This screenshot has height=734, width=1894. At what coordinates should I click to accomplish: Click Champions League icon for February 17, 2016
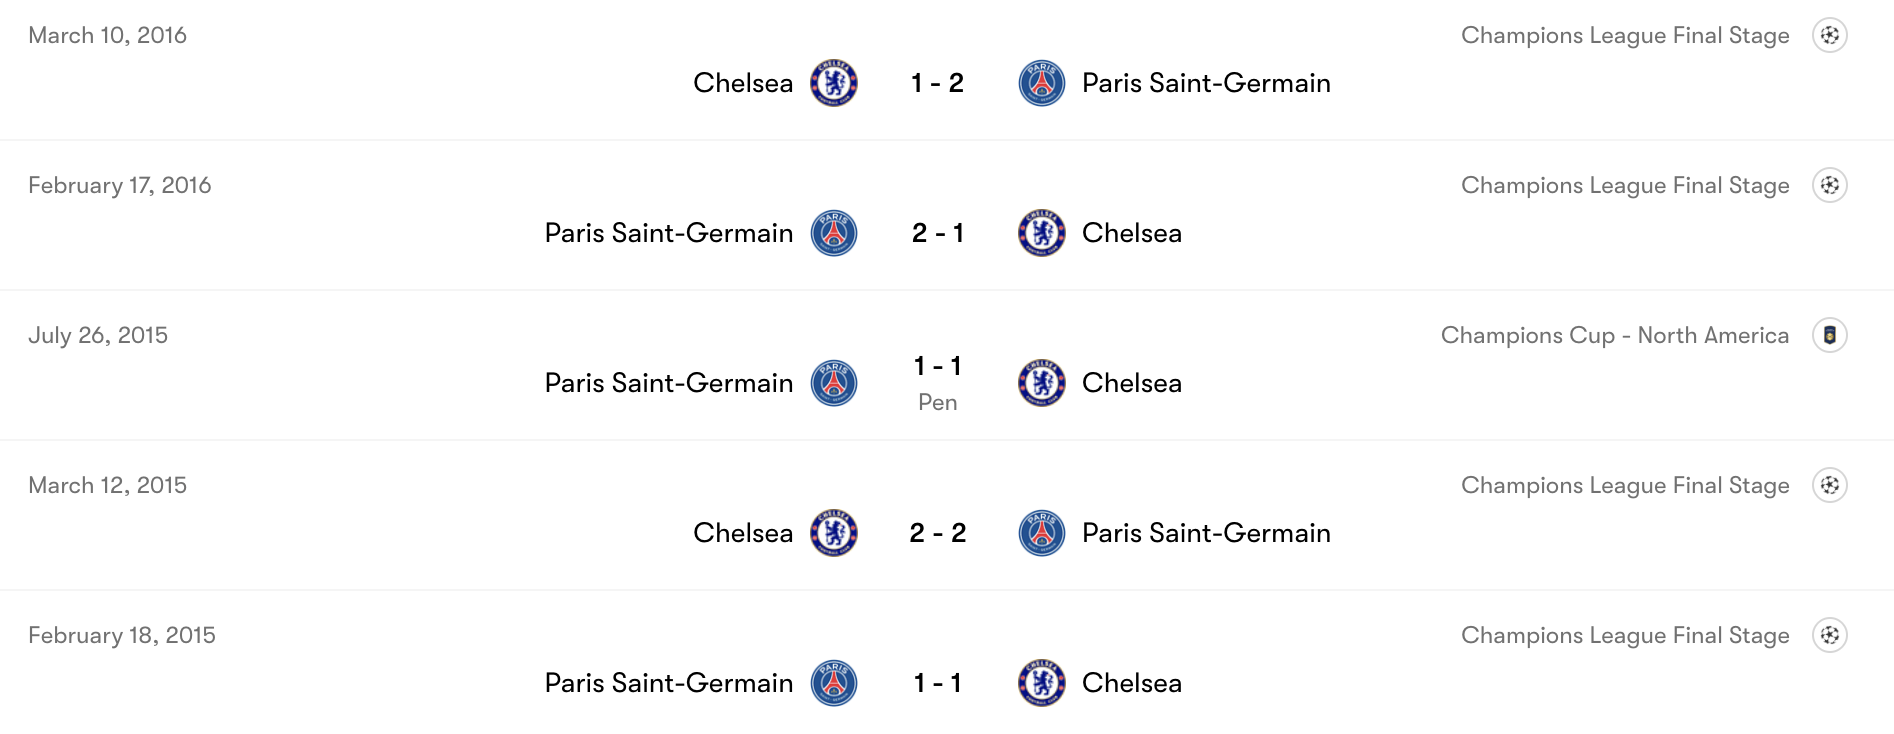coord(1830,185)
